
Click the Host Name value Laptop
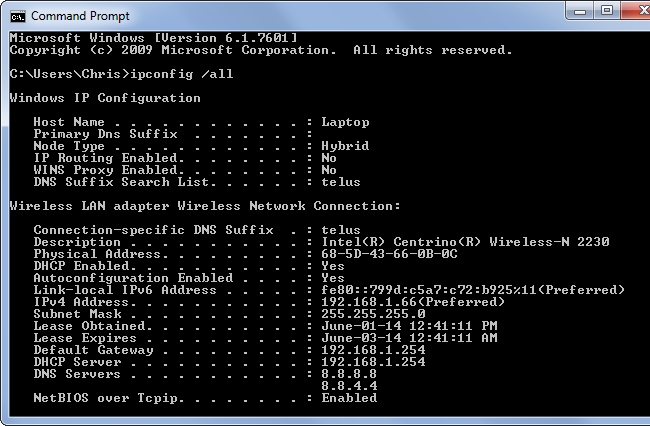(345, 122)
